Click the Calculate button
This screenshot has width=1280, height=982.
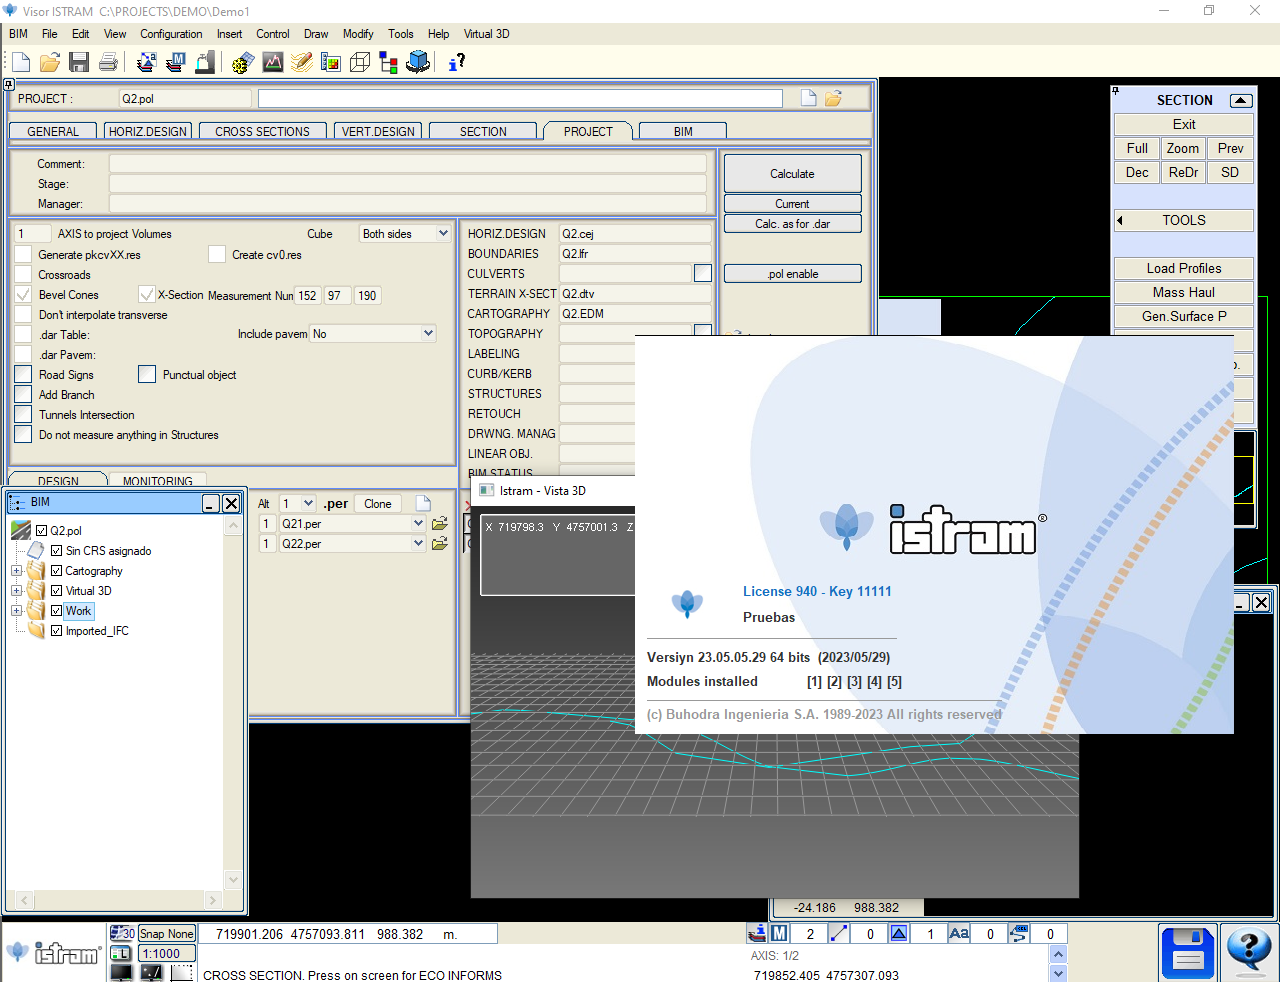point(792,173)
